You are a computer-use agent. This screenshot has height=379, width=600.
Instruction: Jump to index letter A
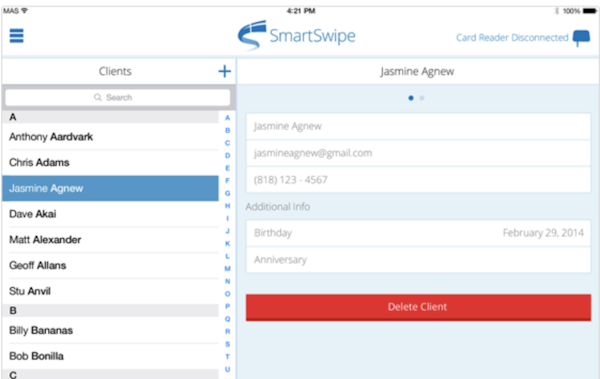[227, 118]
